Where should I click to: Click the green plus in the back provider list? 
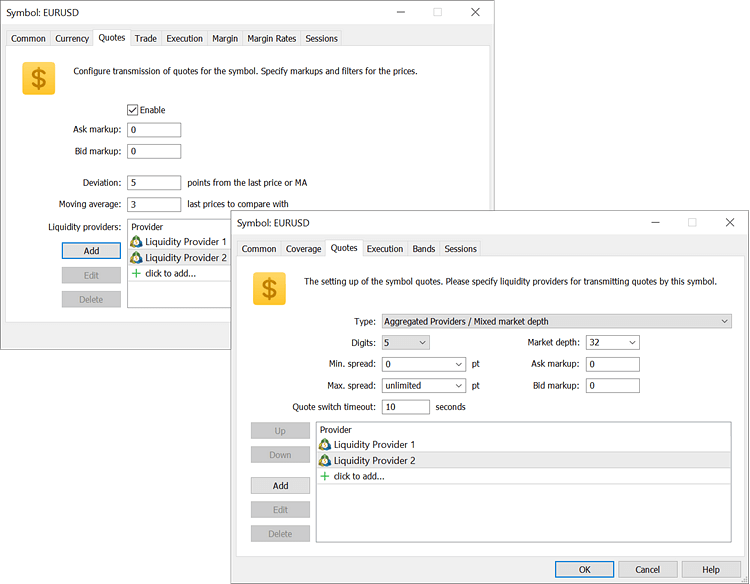137,273
